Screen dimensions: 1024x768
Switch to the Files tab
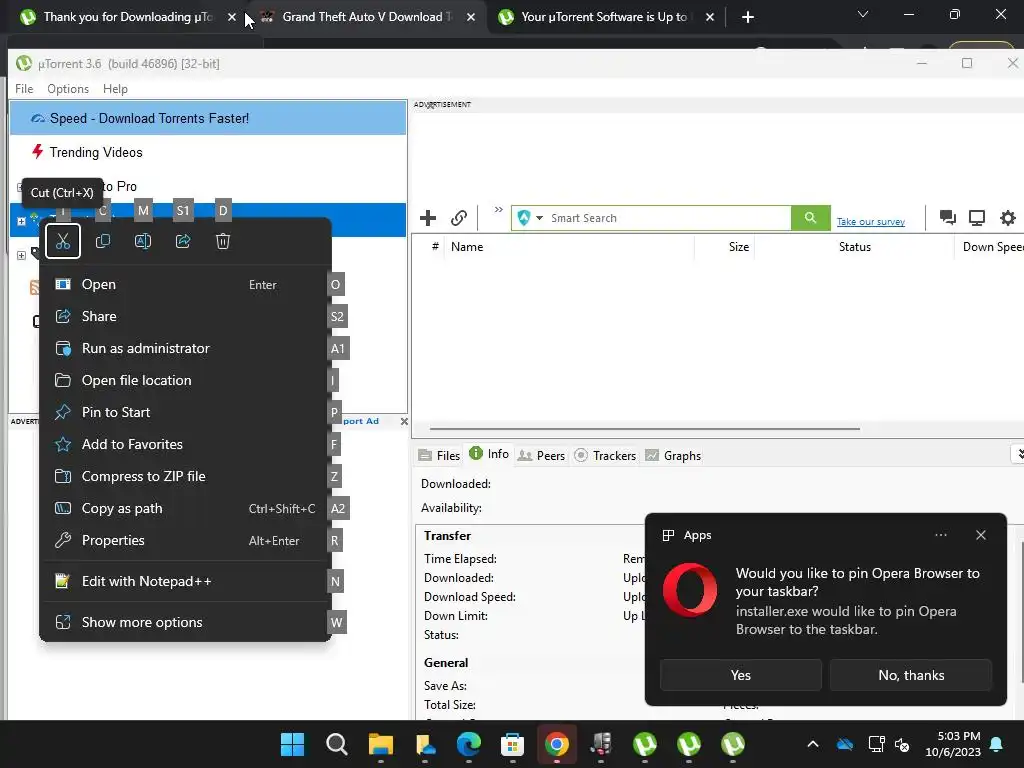click(440, 455)
